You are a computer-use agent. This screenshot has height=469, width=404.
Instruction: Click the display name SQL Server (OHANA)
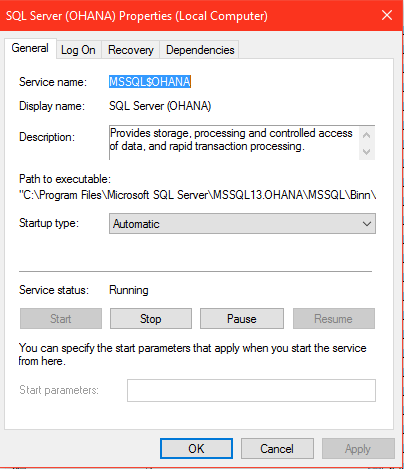point(160,106)
